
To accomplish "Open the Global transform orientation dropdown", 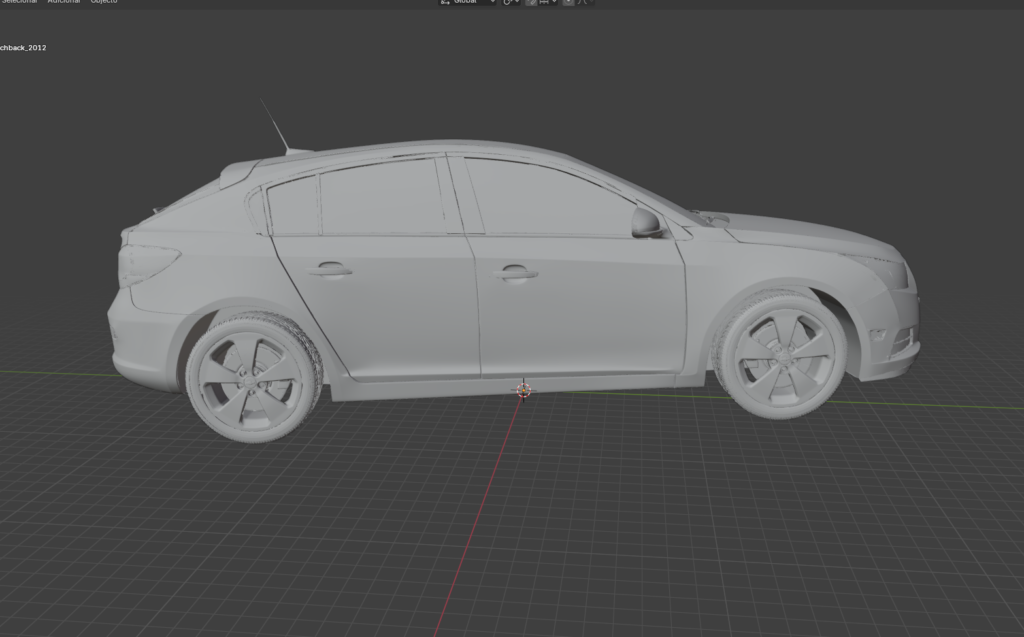I will 467,2.
